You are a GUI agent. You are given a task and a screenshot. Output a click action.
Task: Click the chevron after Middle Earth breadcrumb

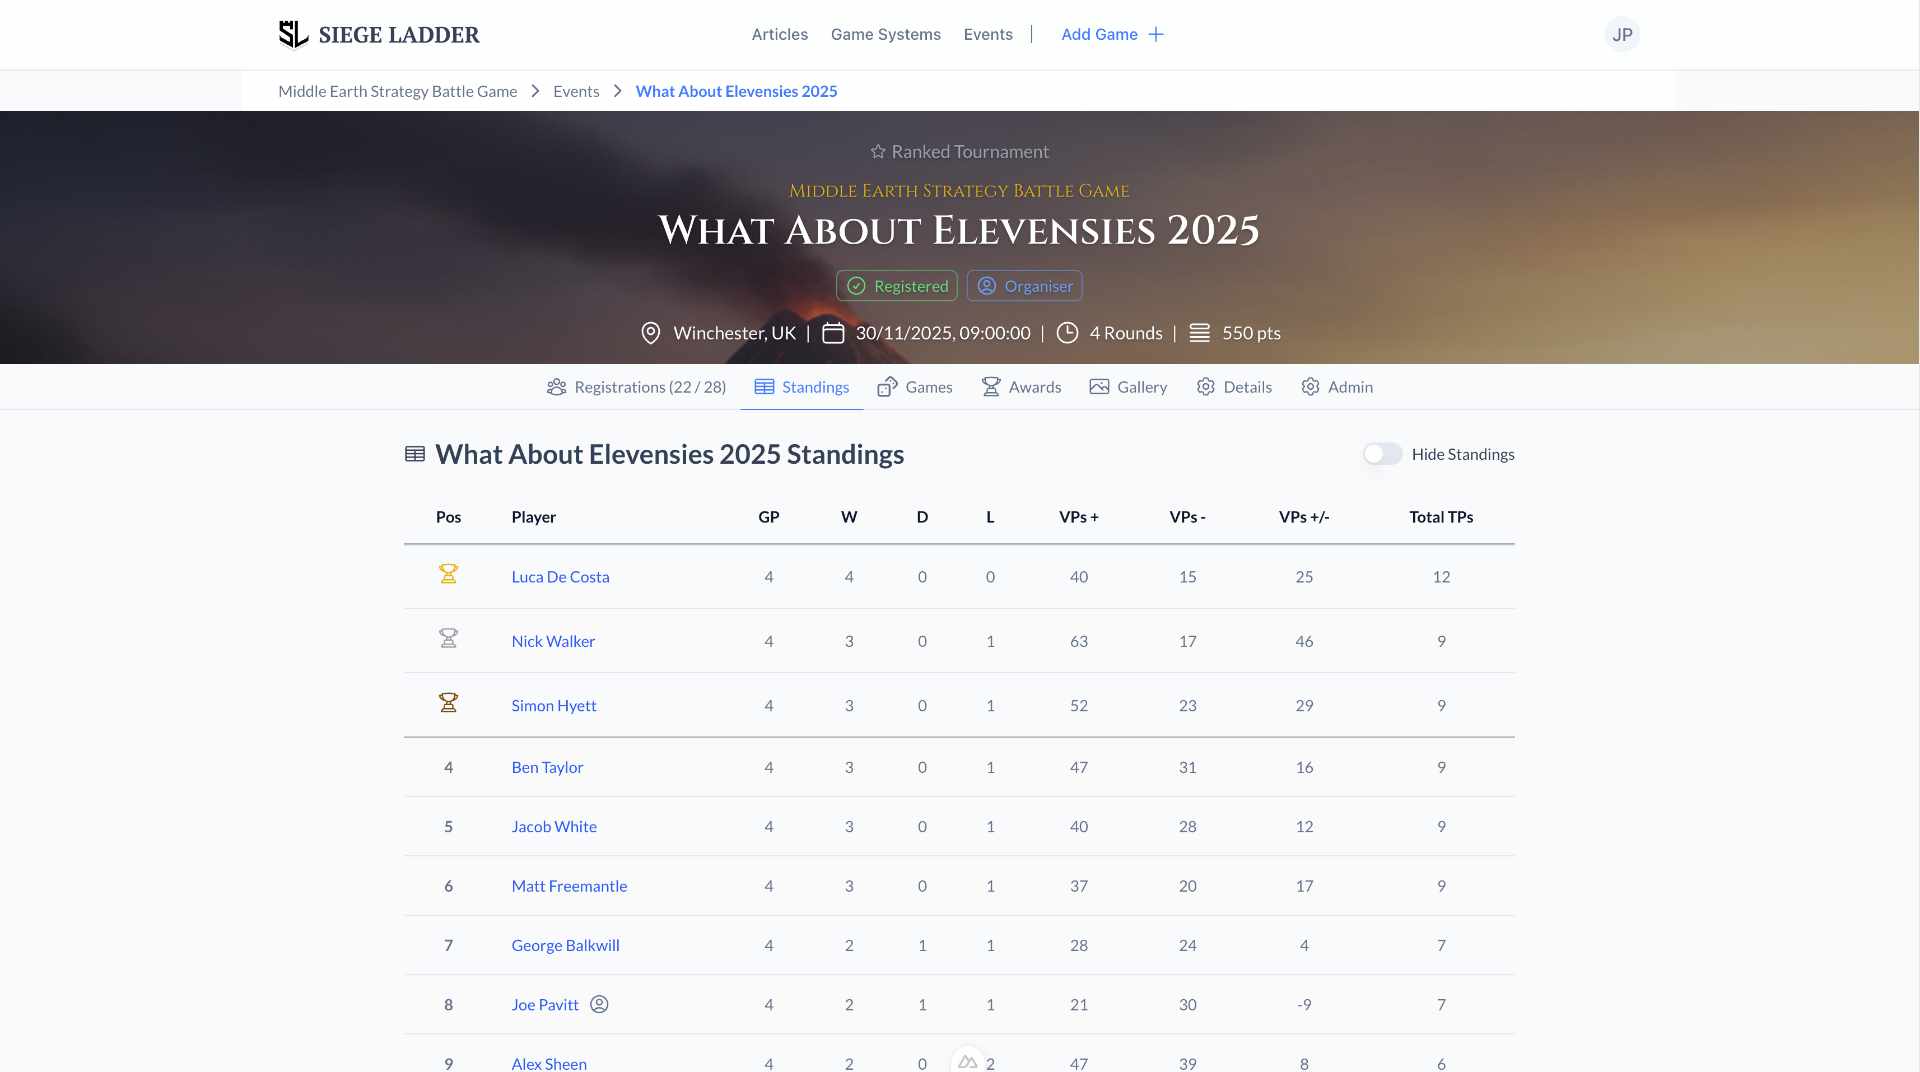pos(535,91)
